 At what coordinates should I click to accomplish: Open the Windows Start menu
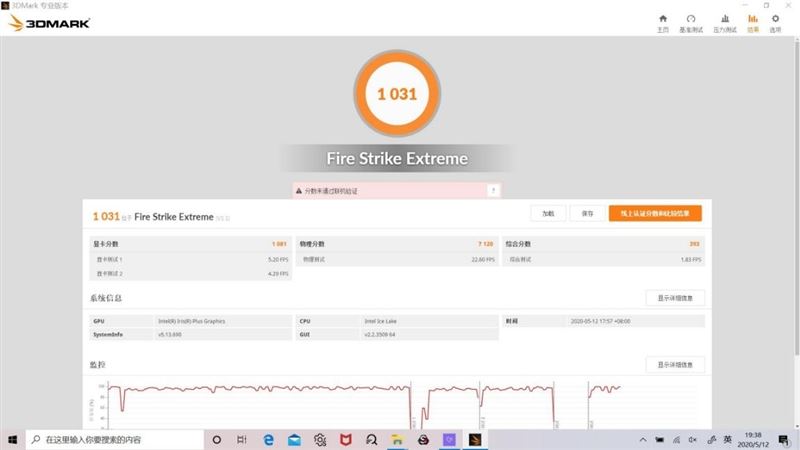pos(13,439)
